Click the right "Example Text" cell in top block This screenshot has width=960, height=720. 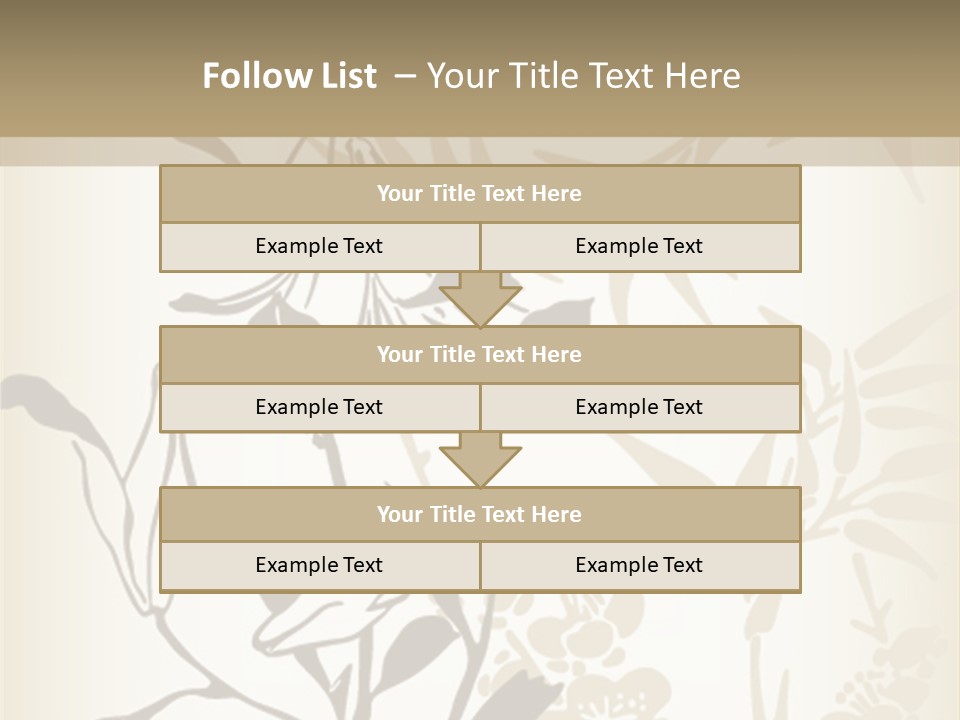coord(639,246)
